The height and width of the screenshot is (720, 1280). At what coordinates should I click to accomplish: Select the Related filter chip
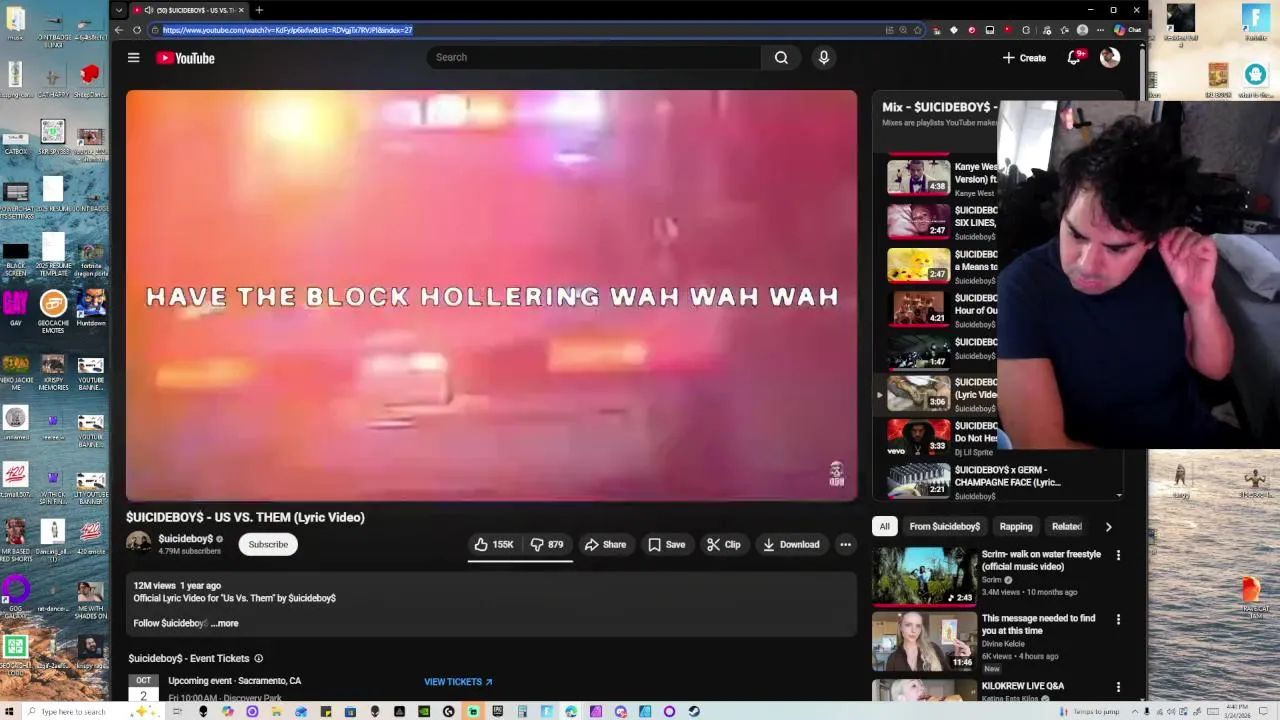[x=1066, y=526]
